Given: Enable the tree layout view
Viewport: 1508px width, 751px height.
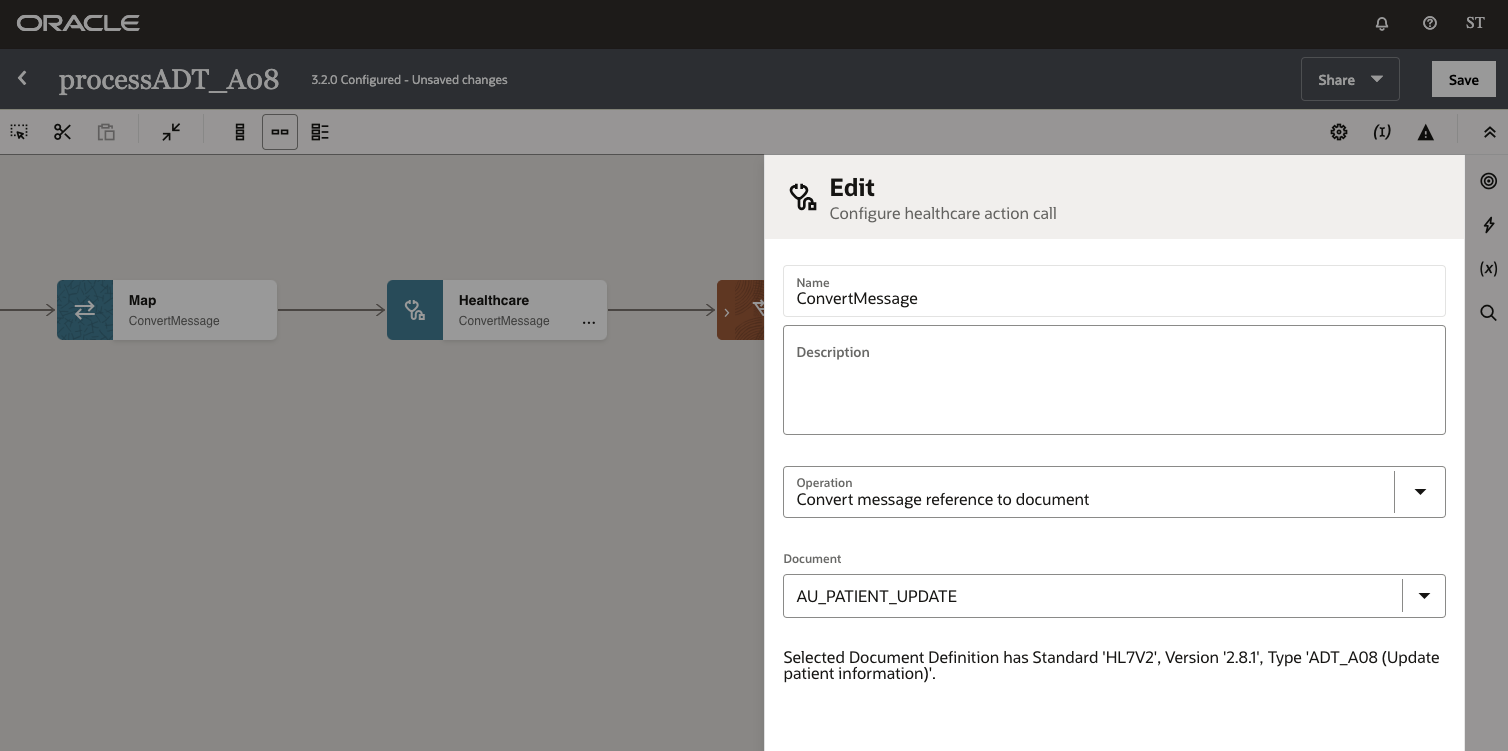Looking at the screenshot, I should [319, 131].
